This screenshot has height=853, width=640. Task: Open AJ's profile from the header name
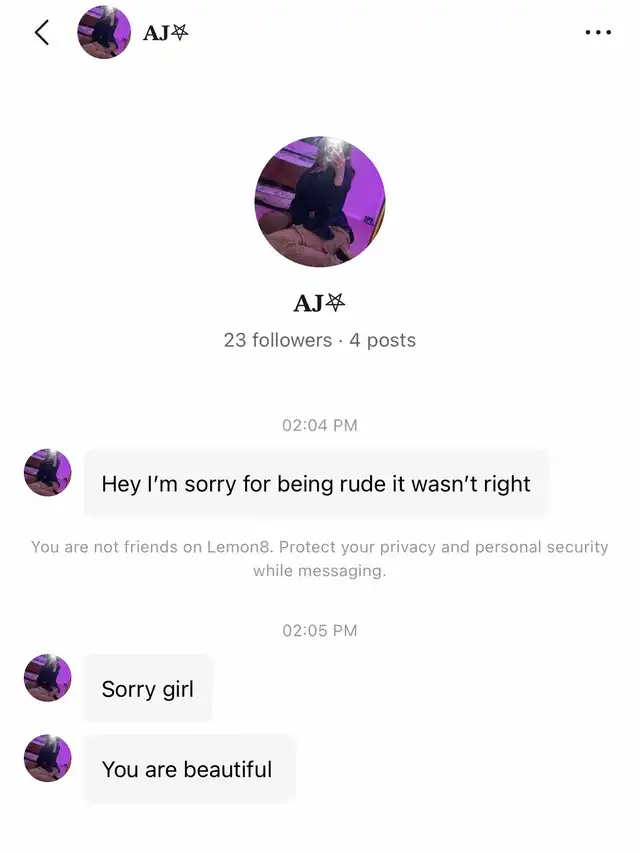[165, 33]
